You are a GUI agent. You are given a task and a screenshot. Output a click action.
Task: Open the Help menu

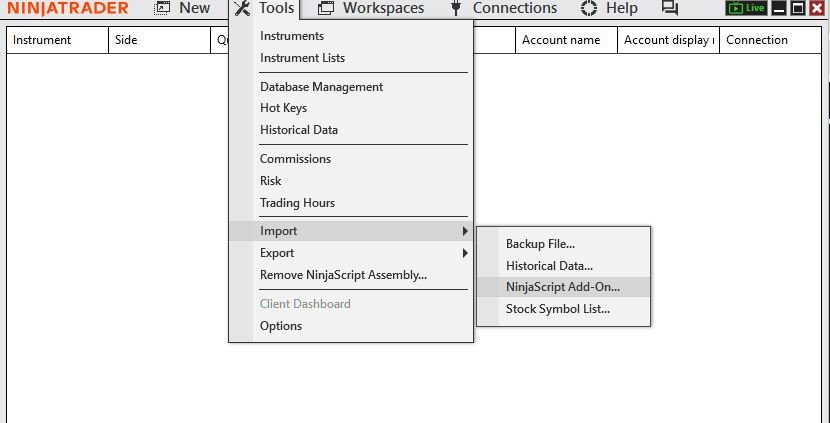pos(621,8)
